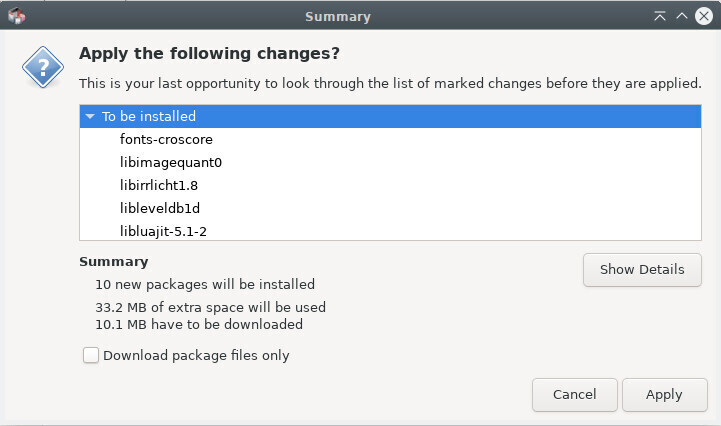This screenshot has height=426, width=721.
Task: Select the To be installed row
Action: [390, 116]
